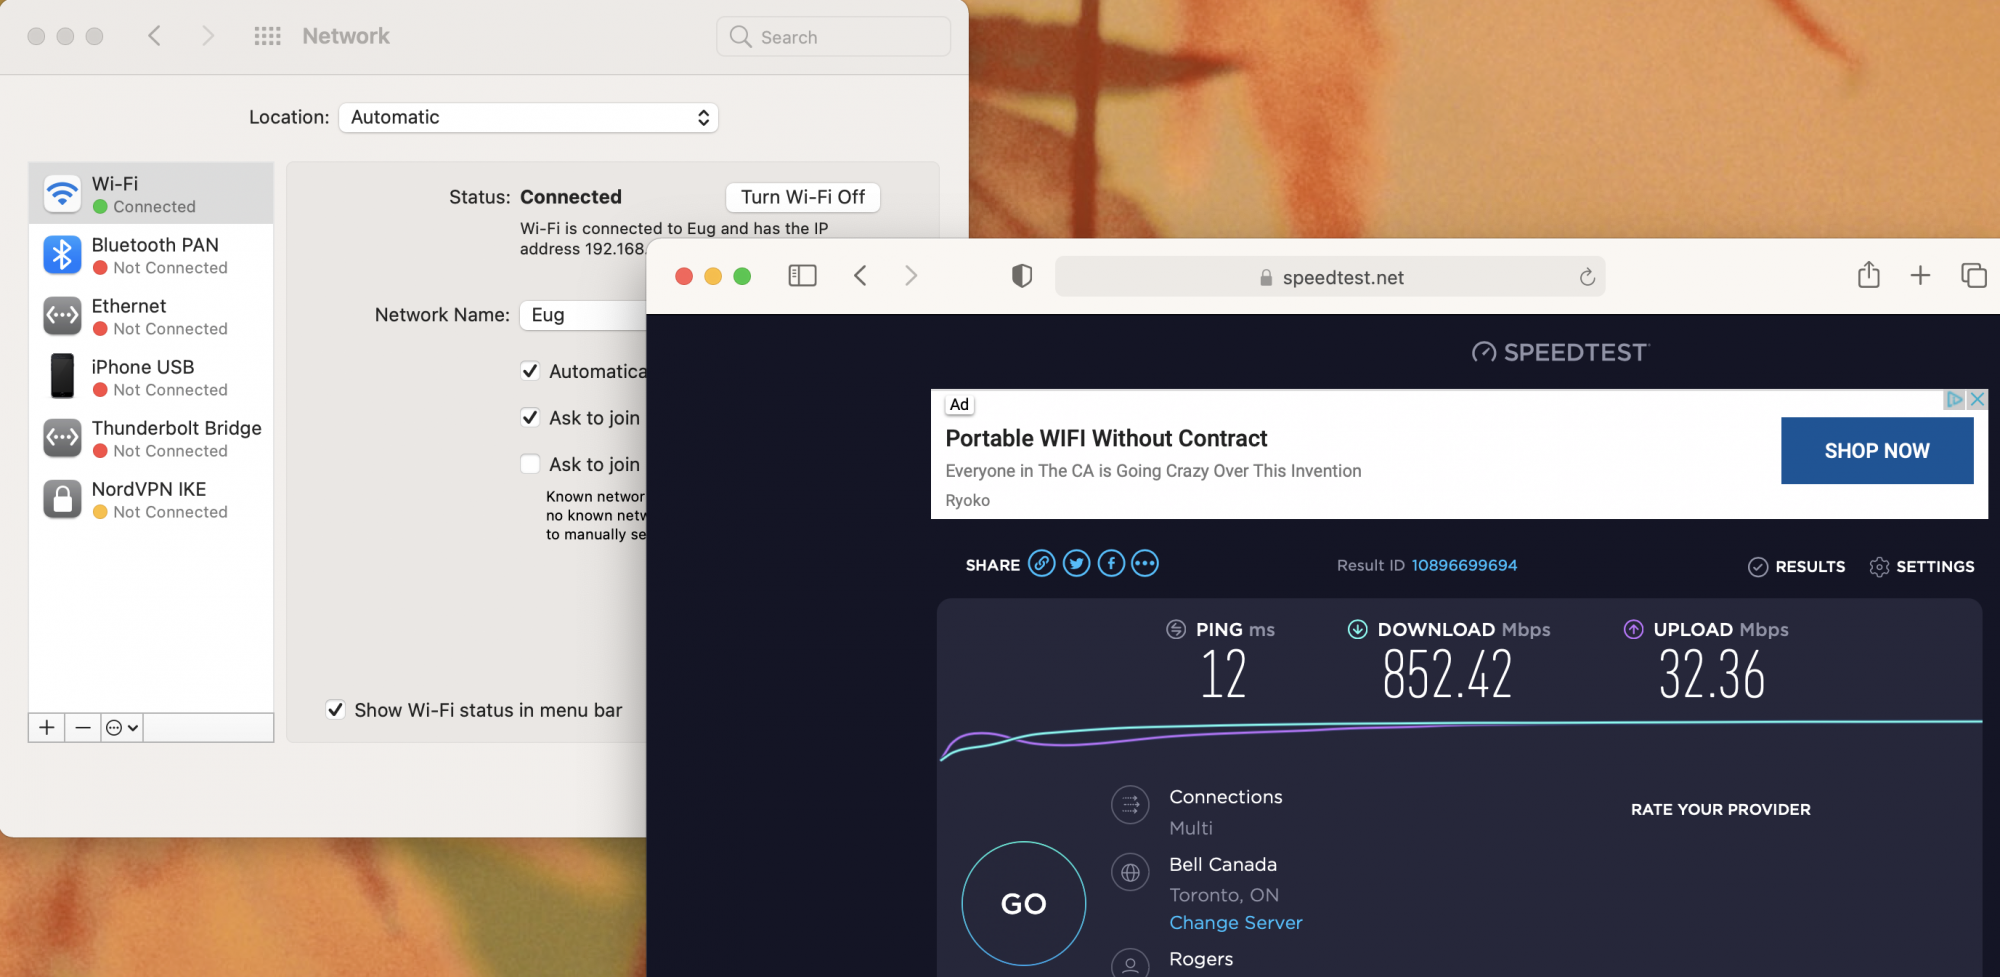Open RESULTS history

pos(1796,567)
